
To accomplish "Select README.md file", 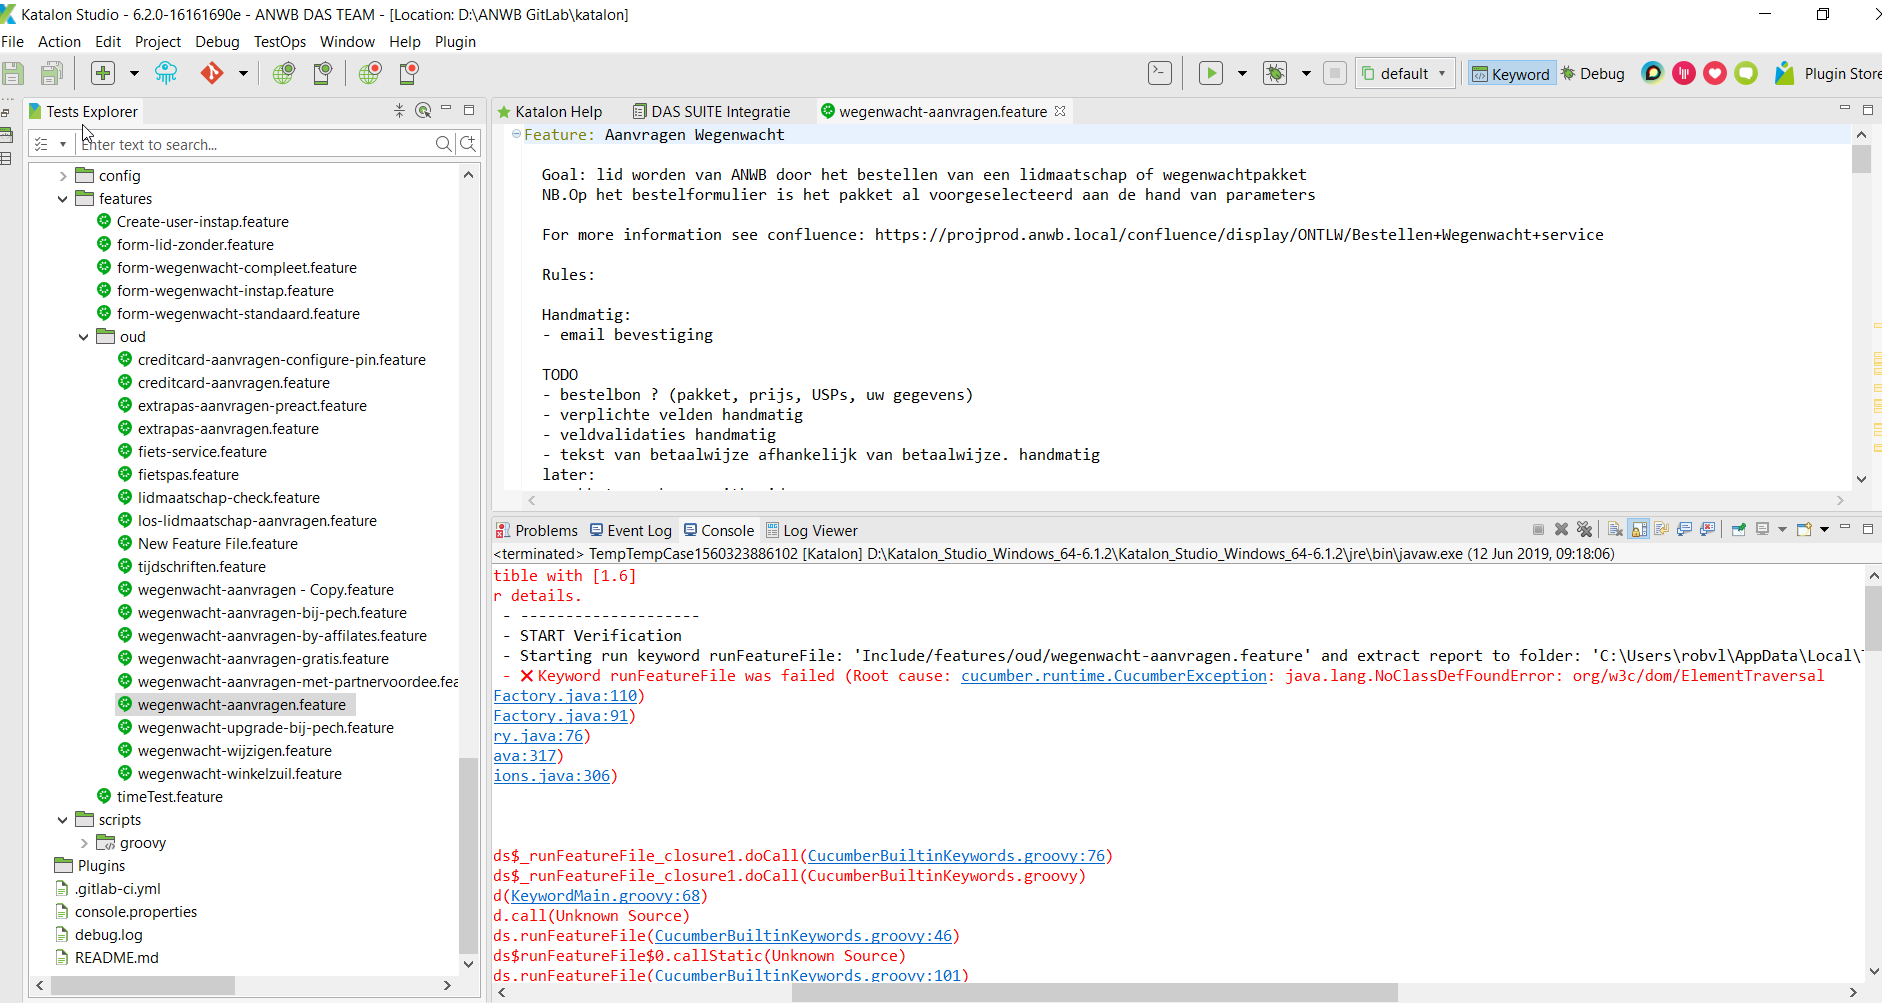I will point(116,958).
